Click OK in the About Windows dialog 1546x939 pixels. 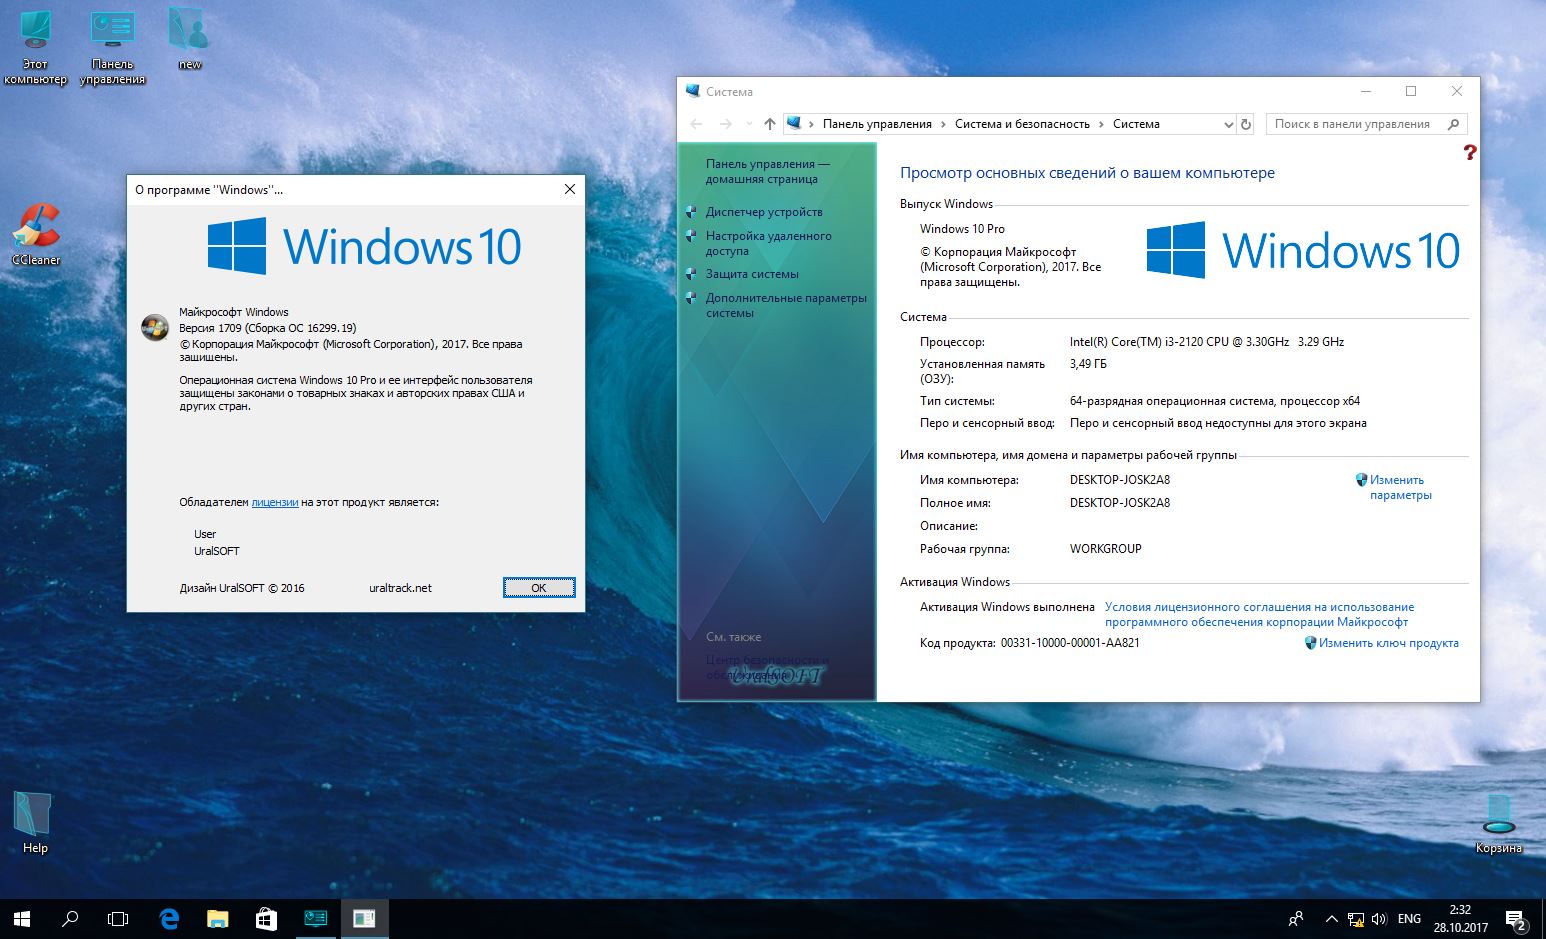[x=539, y=588]
